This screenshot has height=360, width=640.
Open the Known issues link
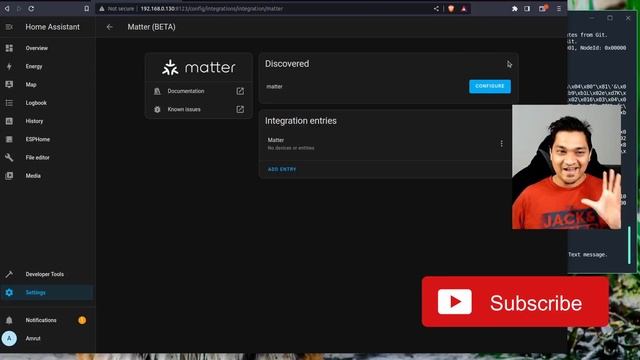click(199, 109)
